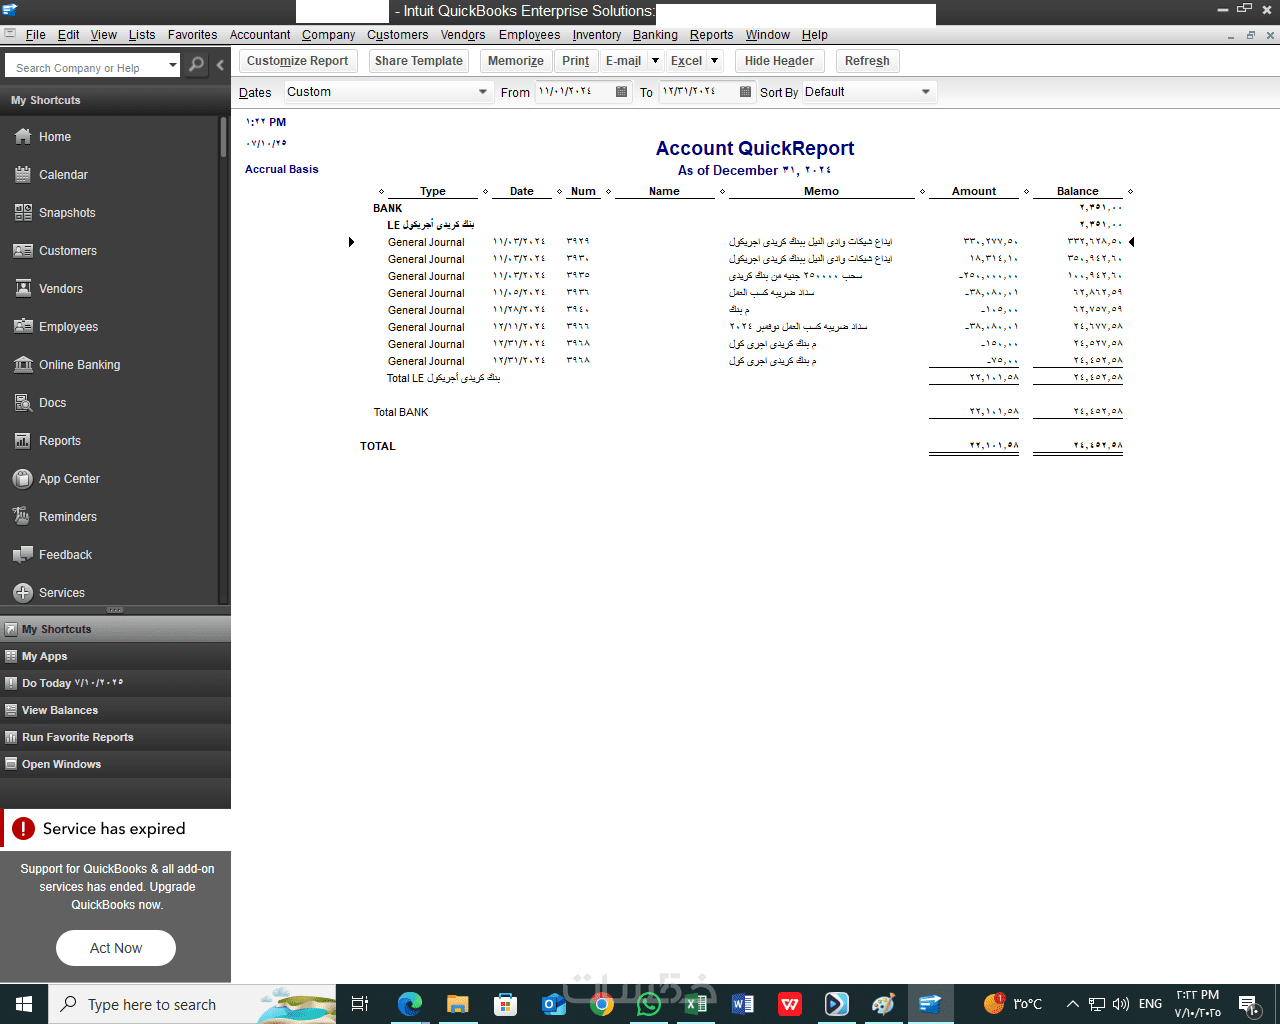The width and height of the screenshot is (1280, 1024).
Task: Open Outlook from the taskbar
Action: point(553,1004)
